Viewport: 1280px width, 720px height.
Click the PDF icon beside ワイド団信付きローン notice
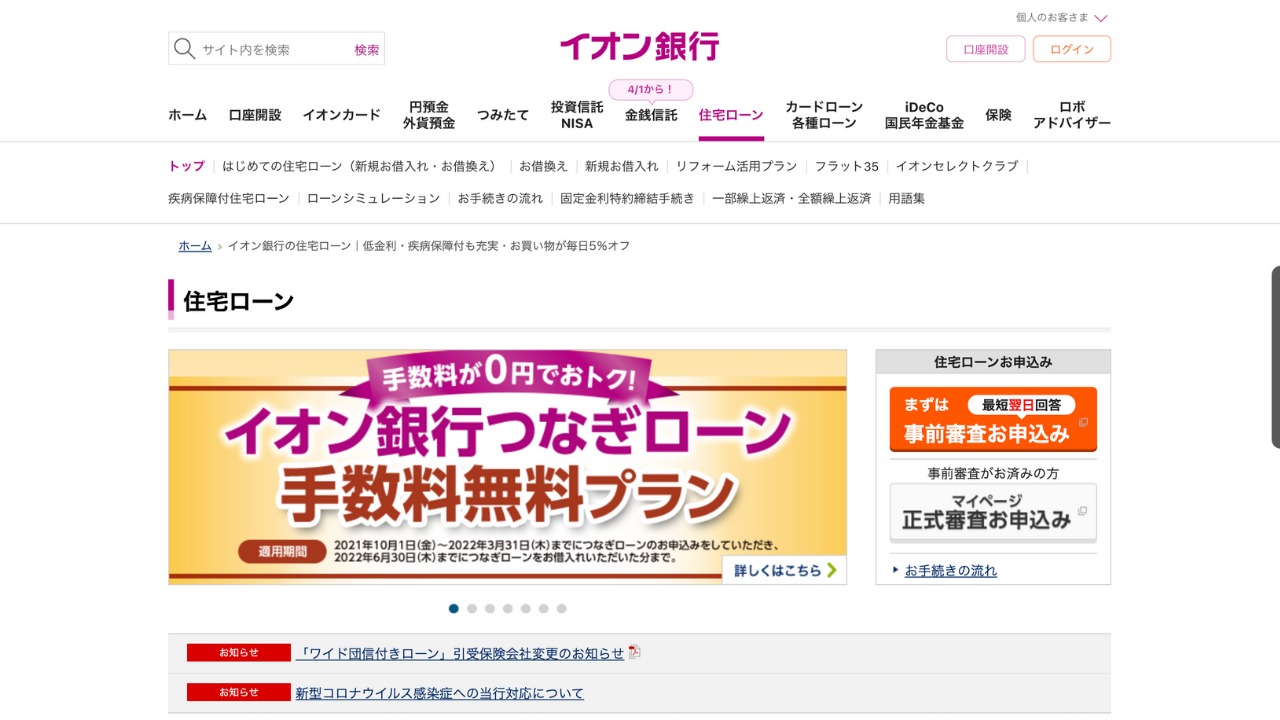pos(634,652)
